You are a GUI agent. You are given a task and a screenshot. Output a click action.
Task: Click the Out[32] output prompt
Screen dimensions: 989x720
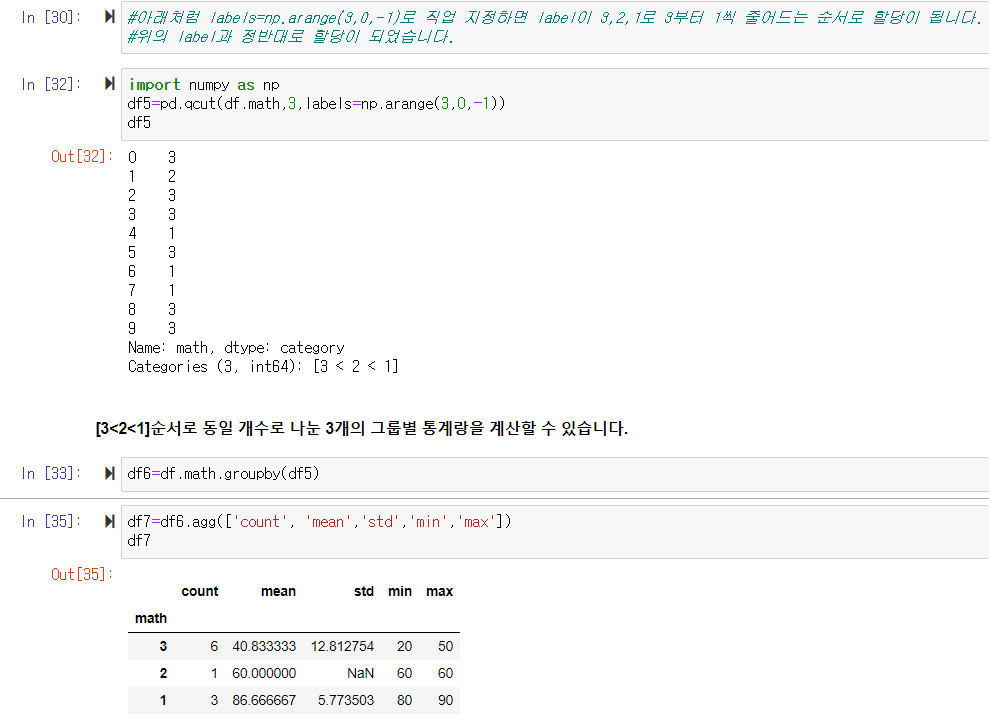click(82, 156)
